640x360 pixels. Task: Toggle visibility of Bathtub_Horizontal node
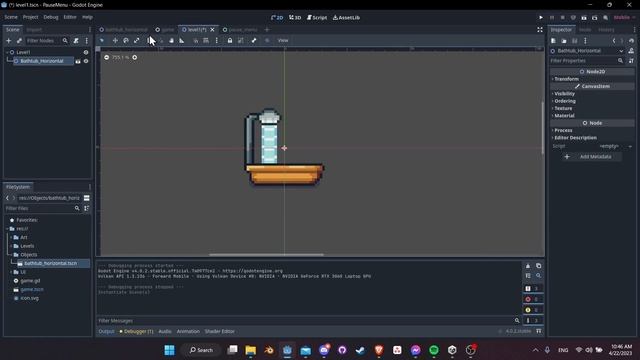86,61
